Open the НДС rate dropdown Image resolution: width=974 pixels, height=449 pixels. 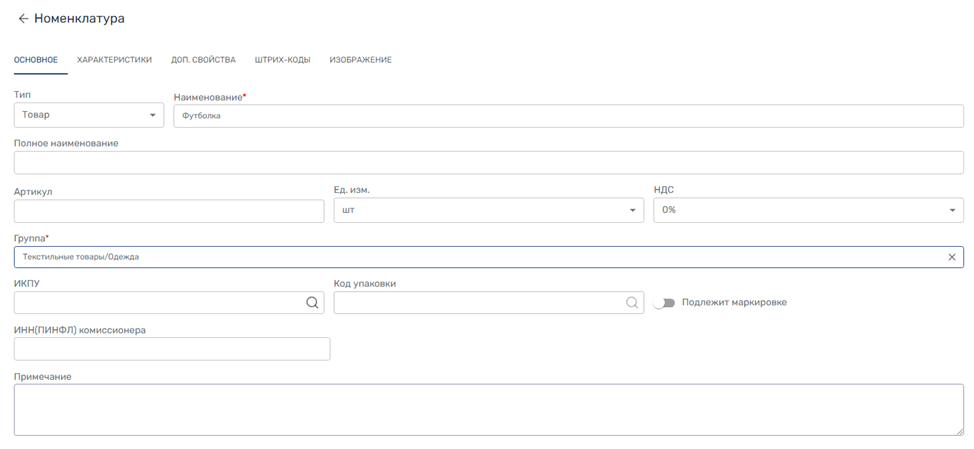[808, 210]
